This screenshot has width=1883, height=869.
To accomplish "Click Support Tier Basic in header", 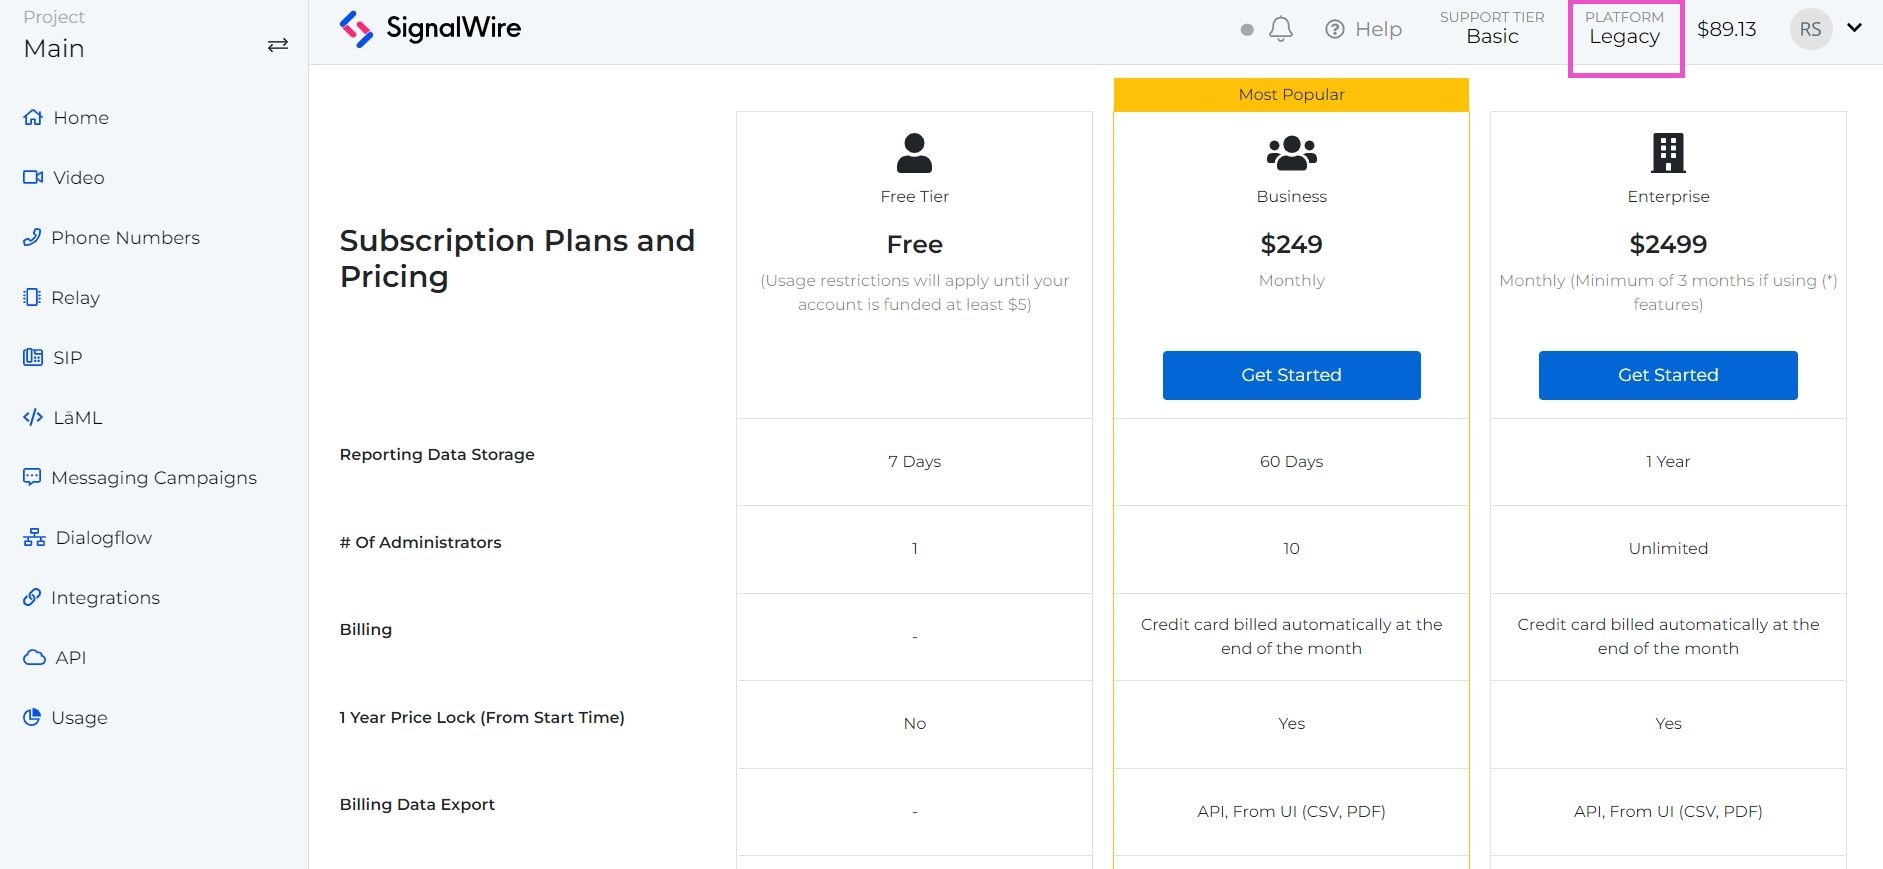I will tap(1492, 28).
